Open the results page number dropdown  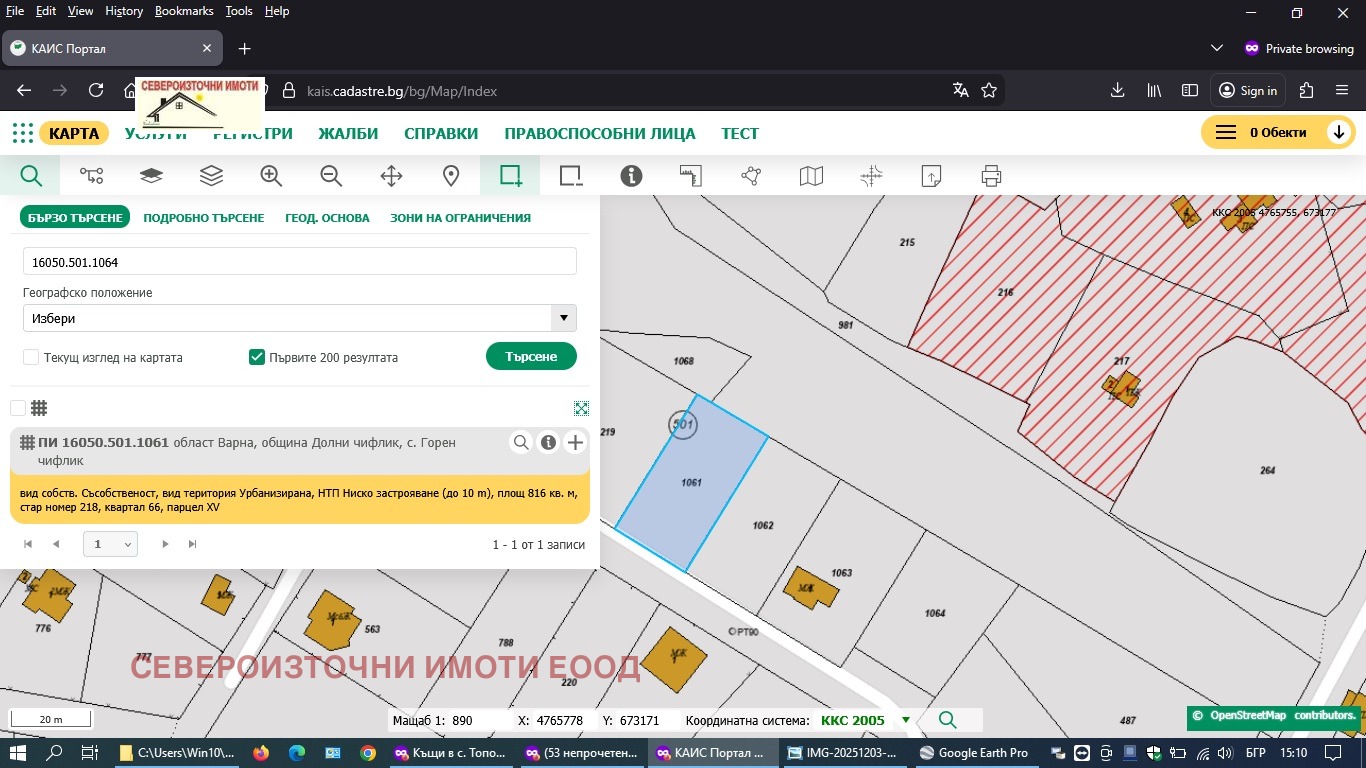pos(112,544)
